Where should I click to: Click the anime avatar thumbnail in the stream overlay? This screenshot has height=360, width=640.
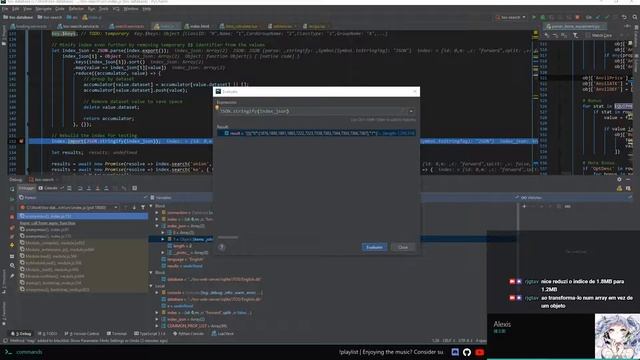(617, 336)
